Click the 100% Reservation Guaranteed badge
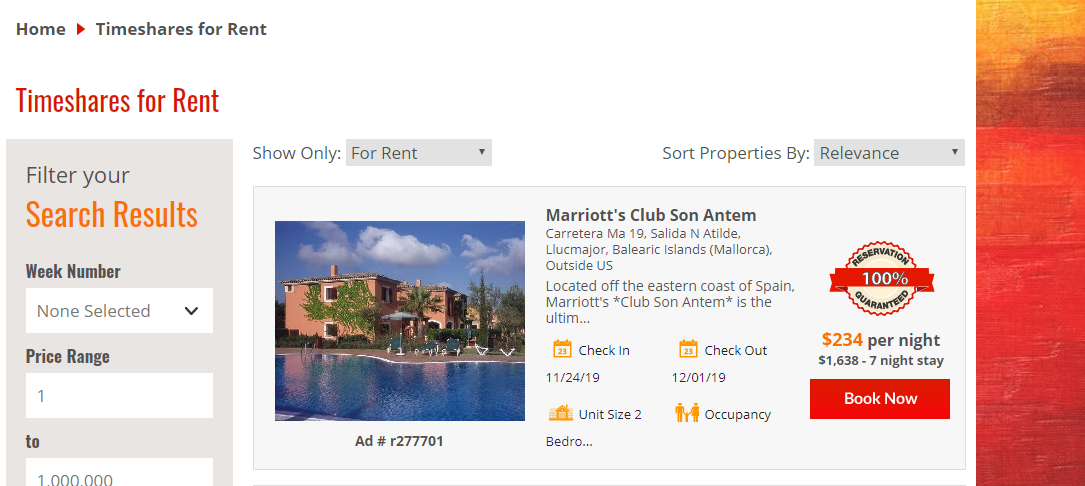The image size is (1085, 486). [x=881, y=279]
